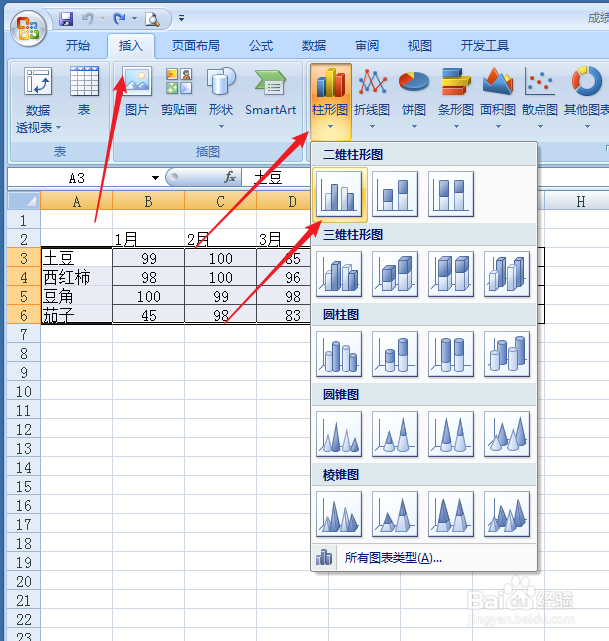609x641 pixels.
Task: Pick the 3D cone chart
Action: [507, 435]
